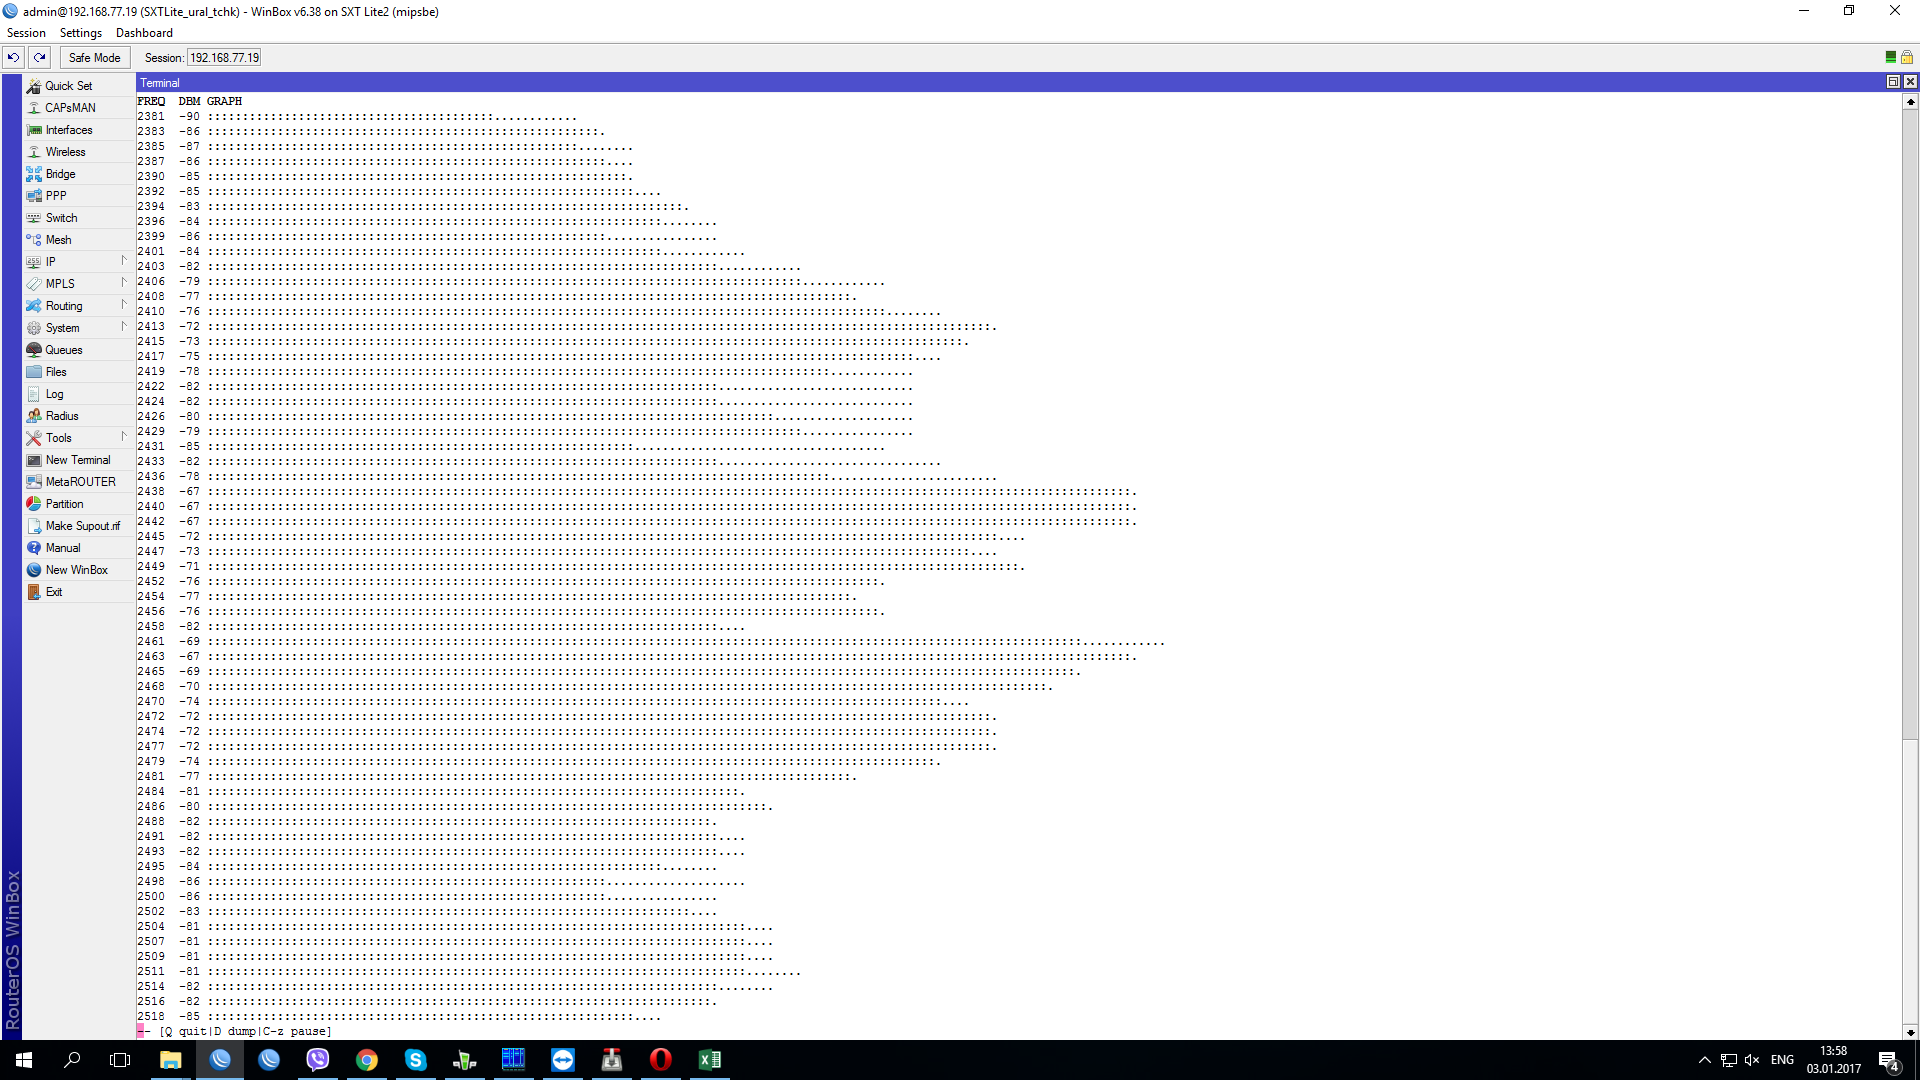Expand the IP submenu
The width and height of the screenshot is (1920, 1080).
[50, 262]
